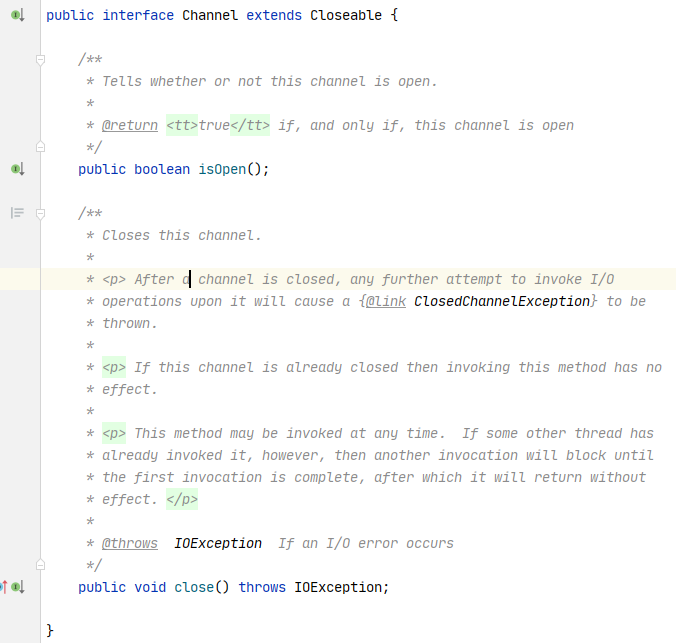Viewport: 676px width, 643px height.
Task: Click the Channel interface name
Action: [210, 15]
